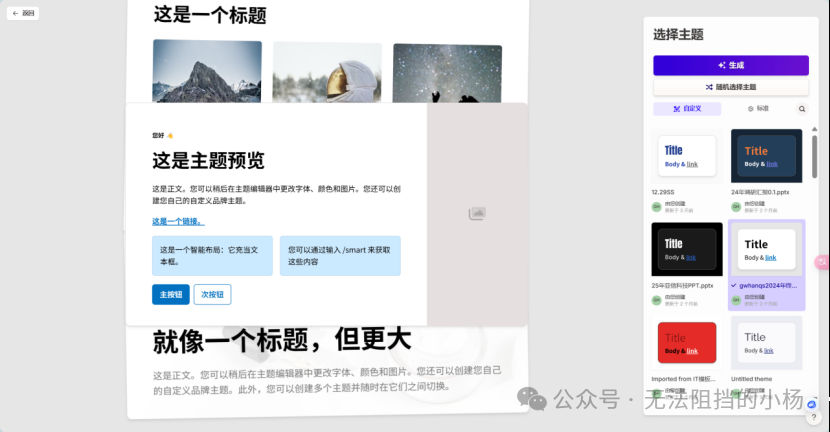Switch to the 标准 standard tab
Image resolution: width=830 pixels, height=432 pixels.
coord(758,109)
